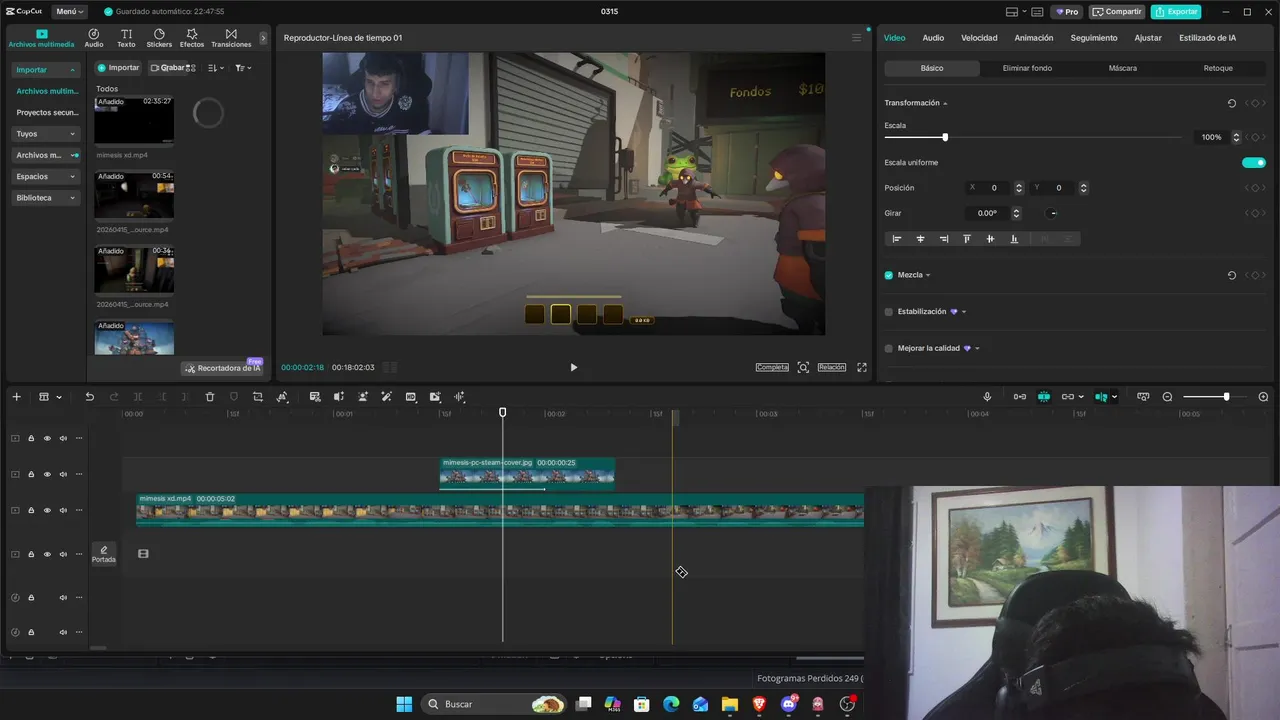The width and height of the screenshot is (1280, 720).
Task: Open the media sort order dropdown
Action: coord(215,68)
